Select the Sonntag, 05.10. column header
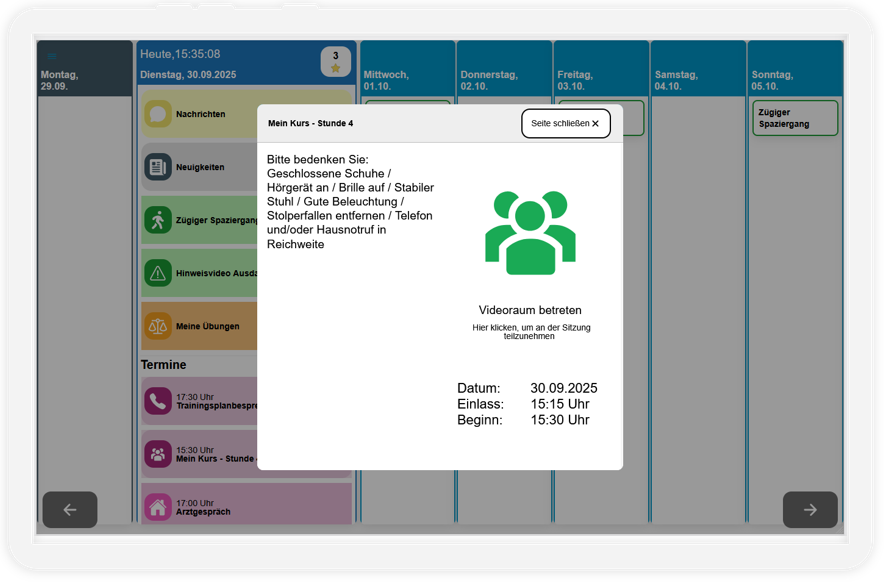Screen dimensions: 884x582 (x=795, y=68)
